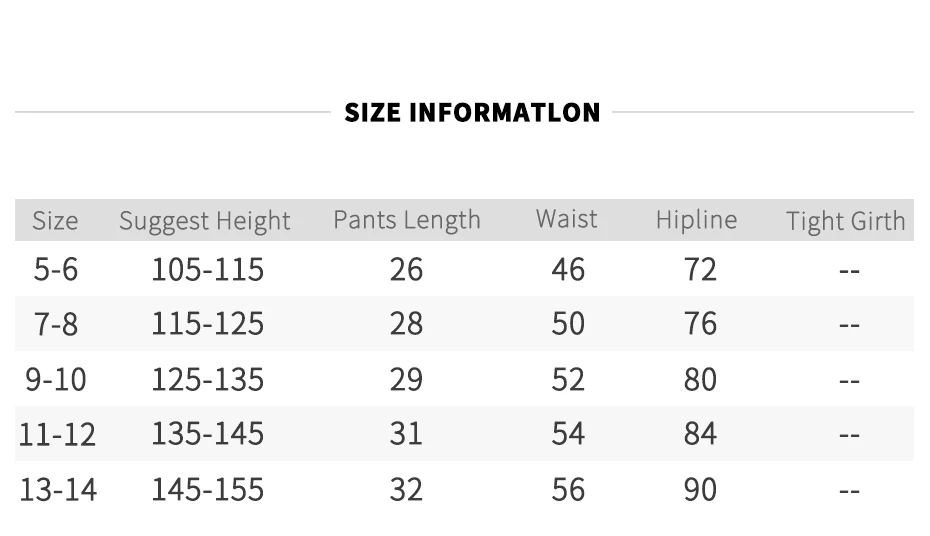Select the 11-12 size cell
The width and height of the screenshot is (930, 536).
pyautogui.click(x=57, y=434)
